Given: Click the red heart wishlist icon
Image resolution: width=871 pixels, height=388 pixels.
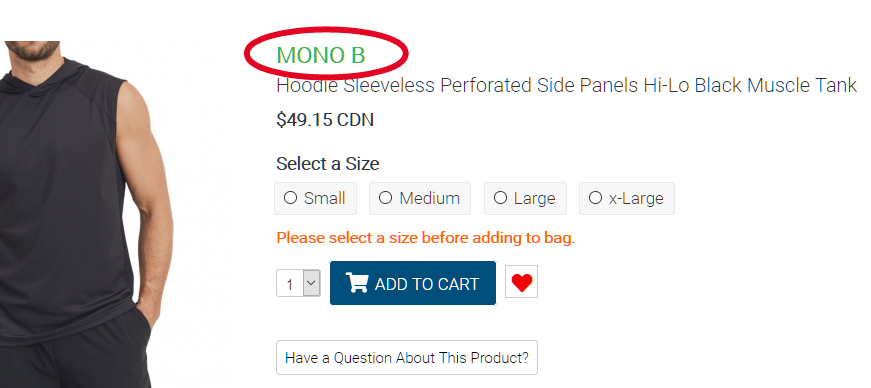Looking at the screenshot, I should 522,282.
